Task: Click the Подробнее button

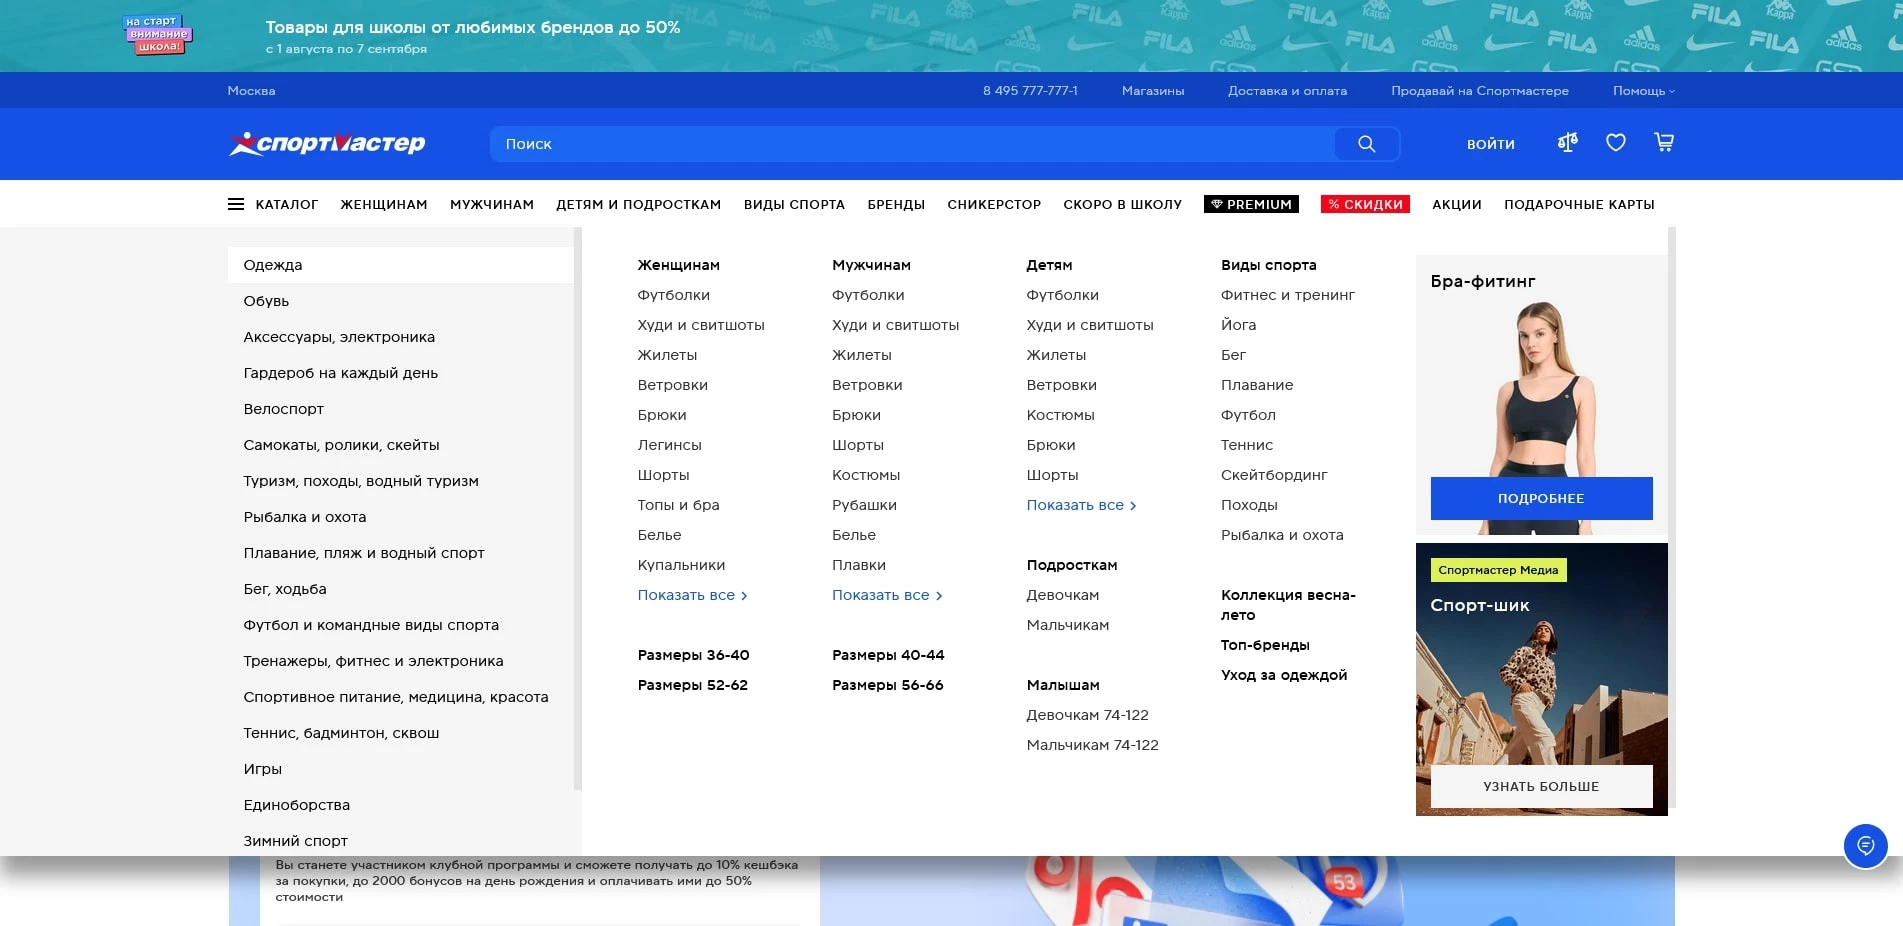Action: (1540, 498)
